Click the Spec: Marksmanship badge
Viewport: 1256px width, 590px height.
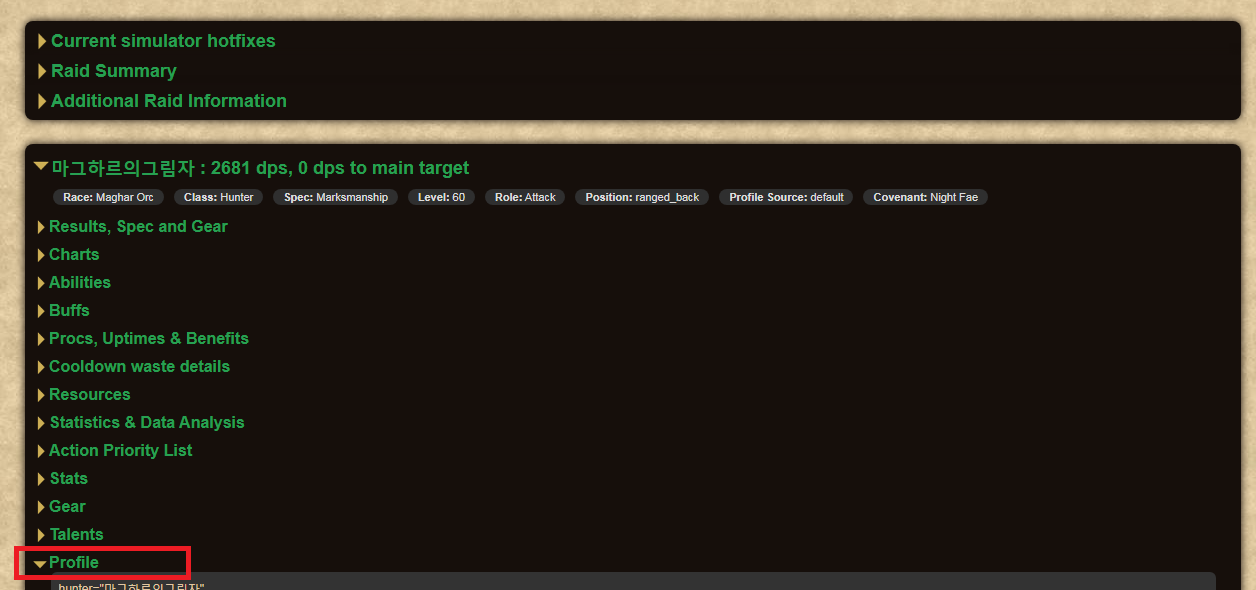(x=336, y=198)
